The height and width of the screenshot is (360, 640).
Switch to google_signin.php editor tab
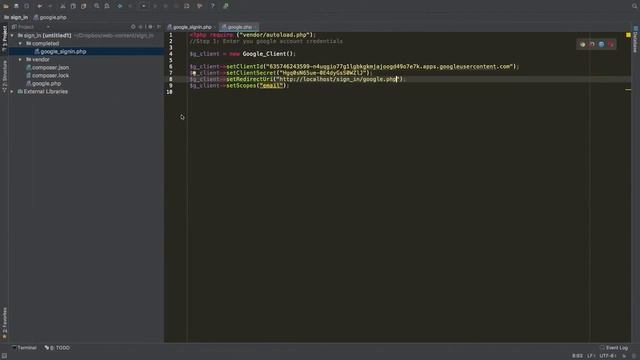190,27
